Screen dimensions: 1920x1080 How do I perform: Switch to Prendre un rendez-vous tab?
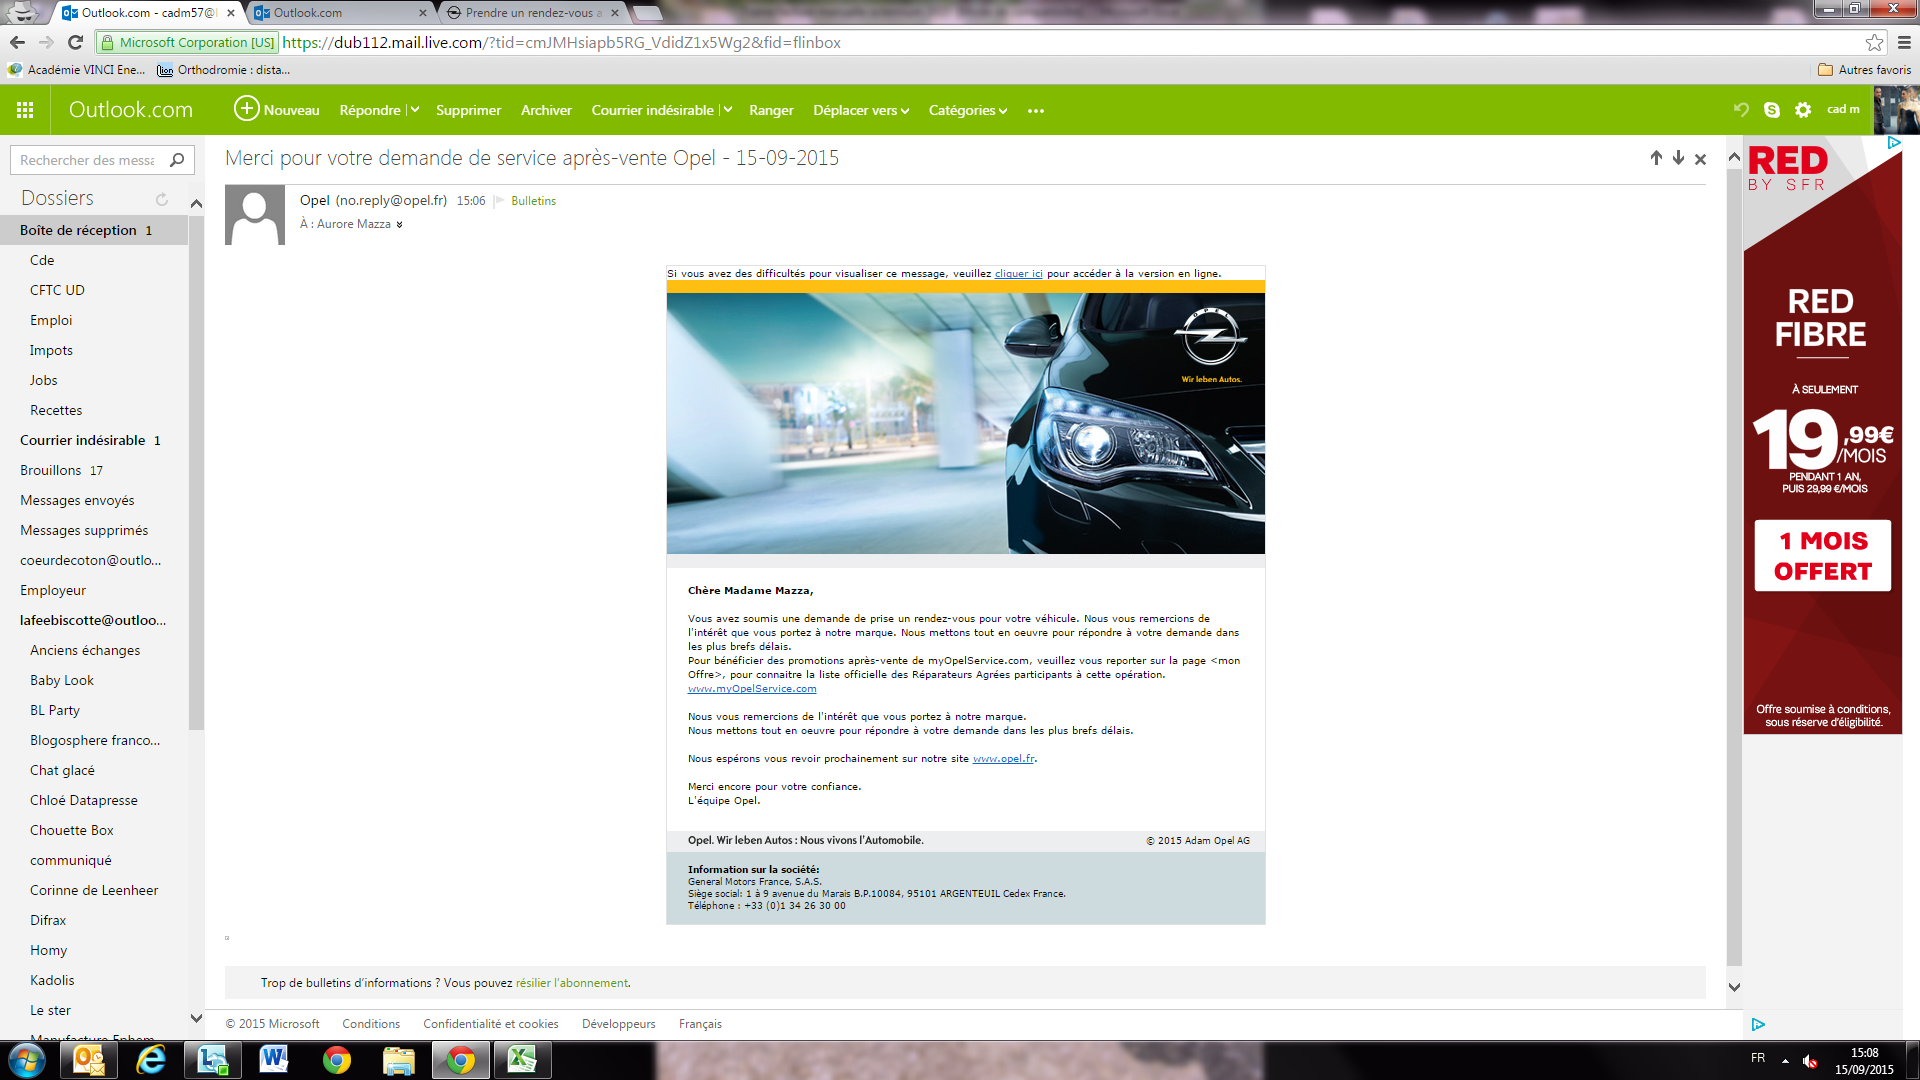[x=535, y=13]
